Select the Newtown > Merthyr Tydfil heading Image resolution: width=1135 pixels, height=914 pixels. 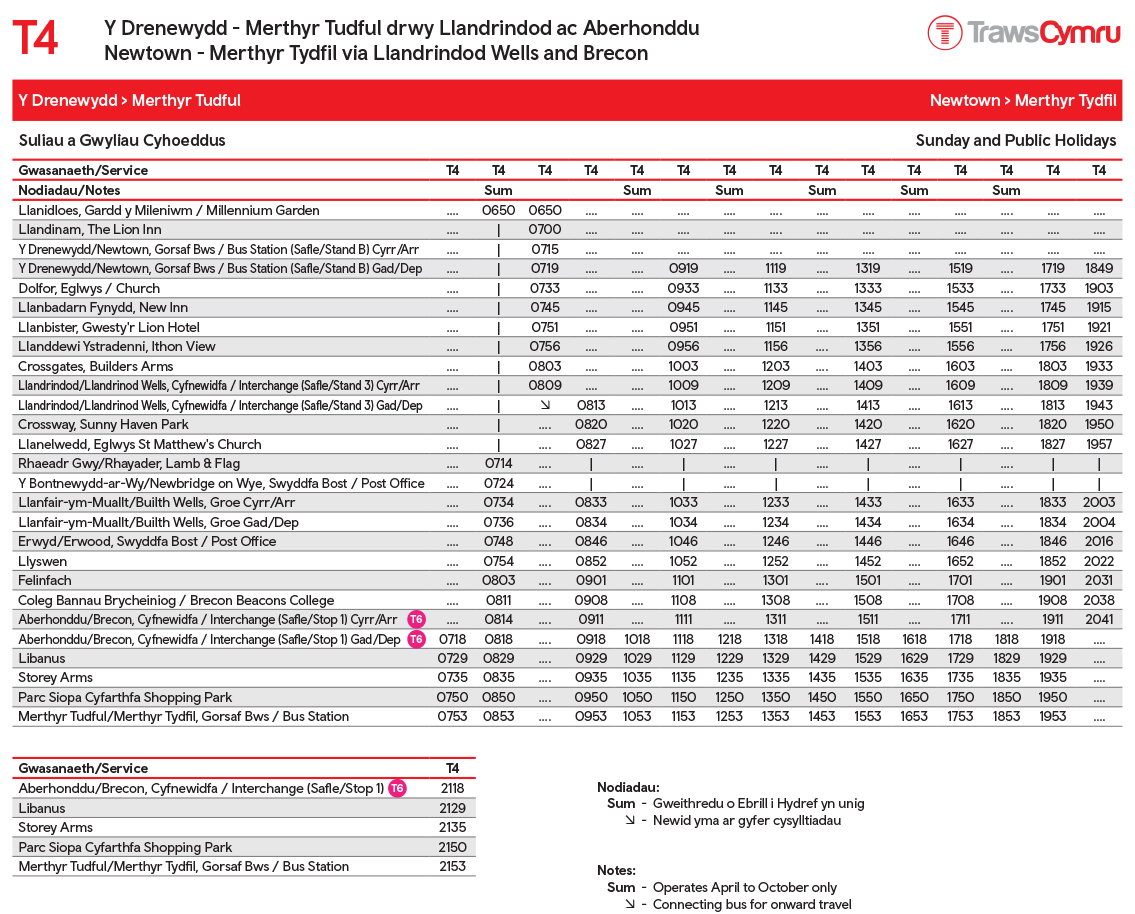click(x=1022, y=100)
